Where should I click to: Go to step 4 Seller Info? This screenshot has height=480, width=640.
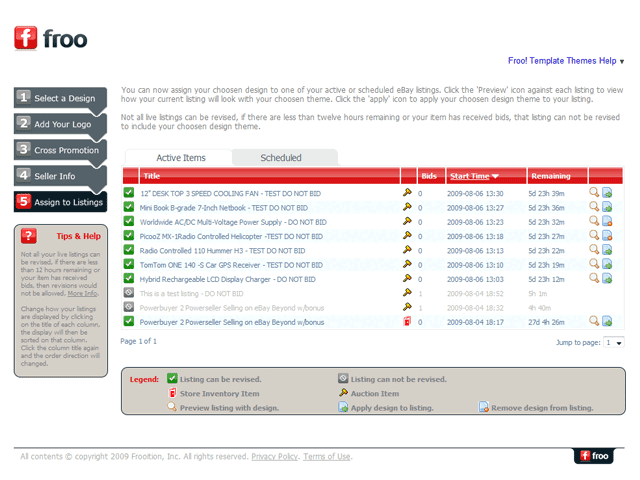click(60, 176)
